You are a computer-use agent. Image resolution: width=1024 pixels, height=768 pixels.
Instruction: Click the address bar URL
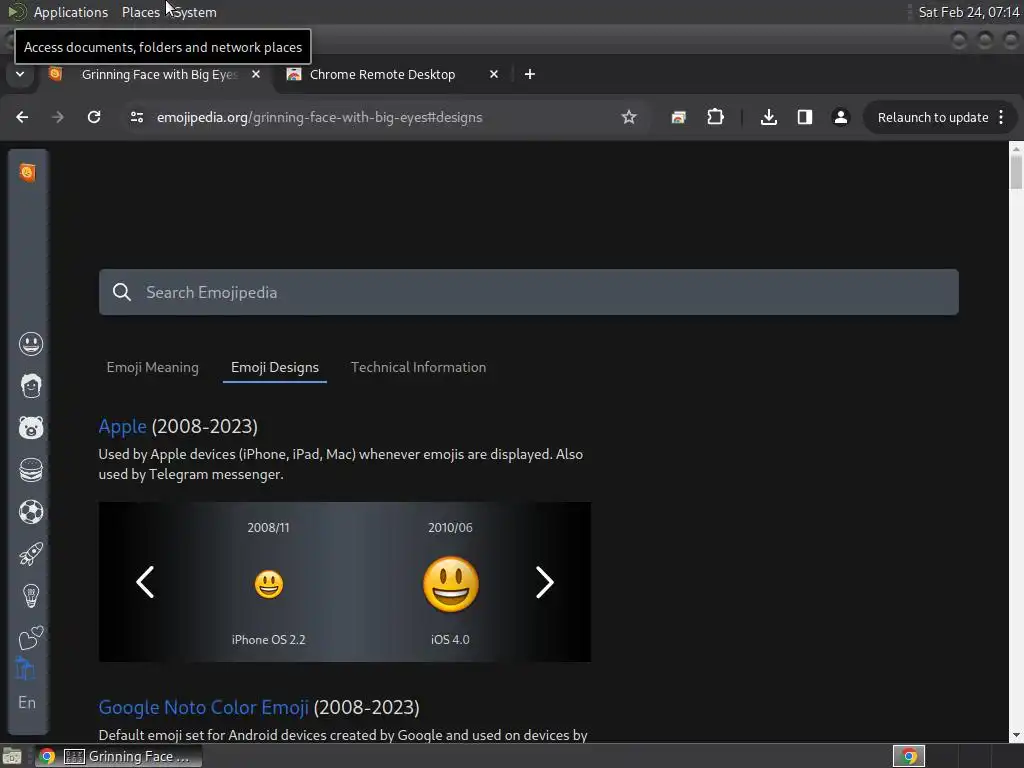coord(319,118)
